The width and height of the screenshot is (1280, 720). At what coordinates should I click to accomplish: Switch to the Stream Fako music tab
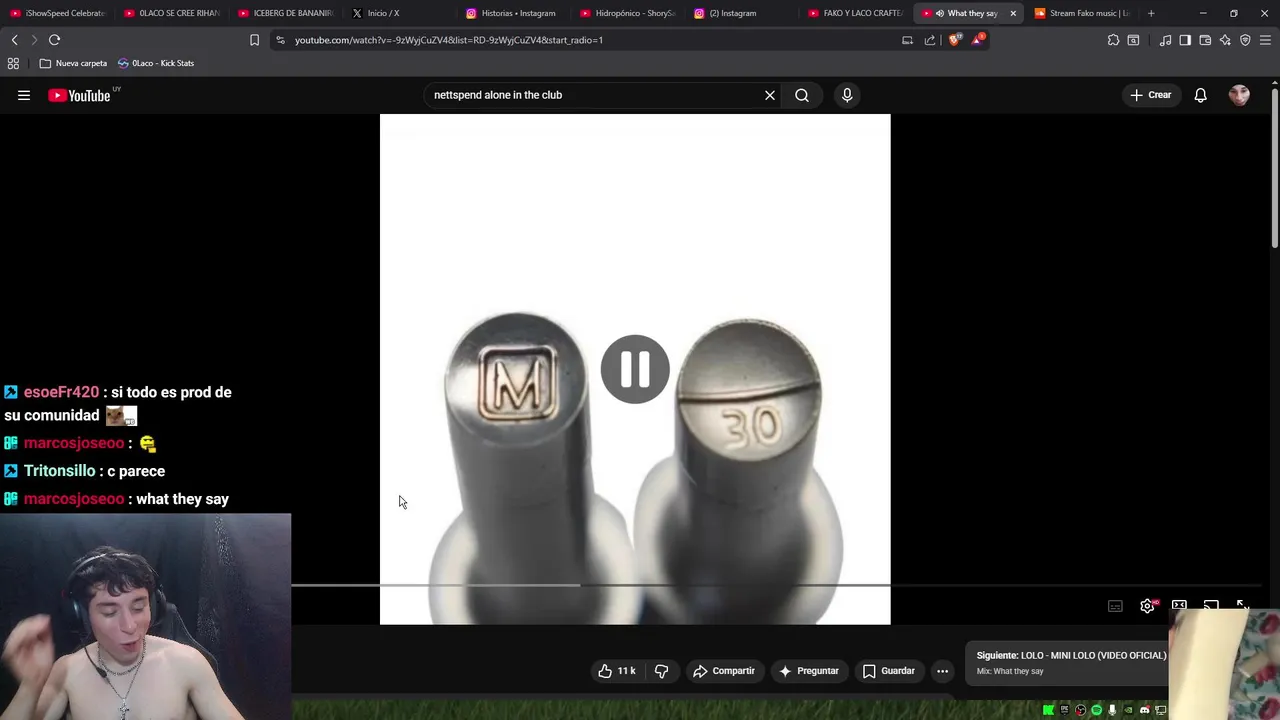[1082, 13]
